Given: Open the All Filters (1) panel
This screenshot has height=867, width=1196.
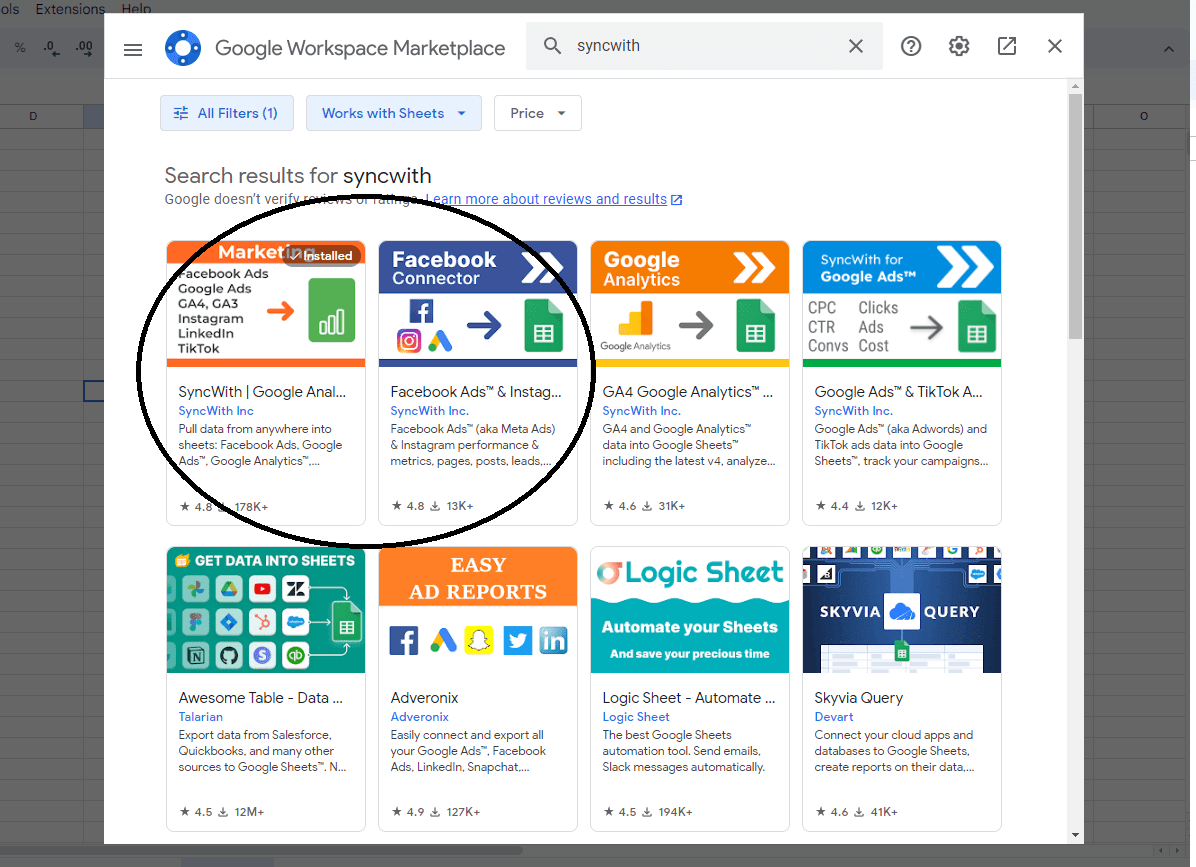Looking at the screenshot, I should coord(227,113).
